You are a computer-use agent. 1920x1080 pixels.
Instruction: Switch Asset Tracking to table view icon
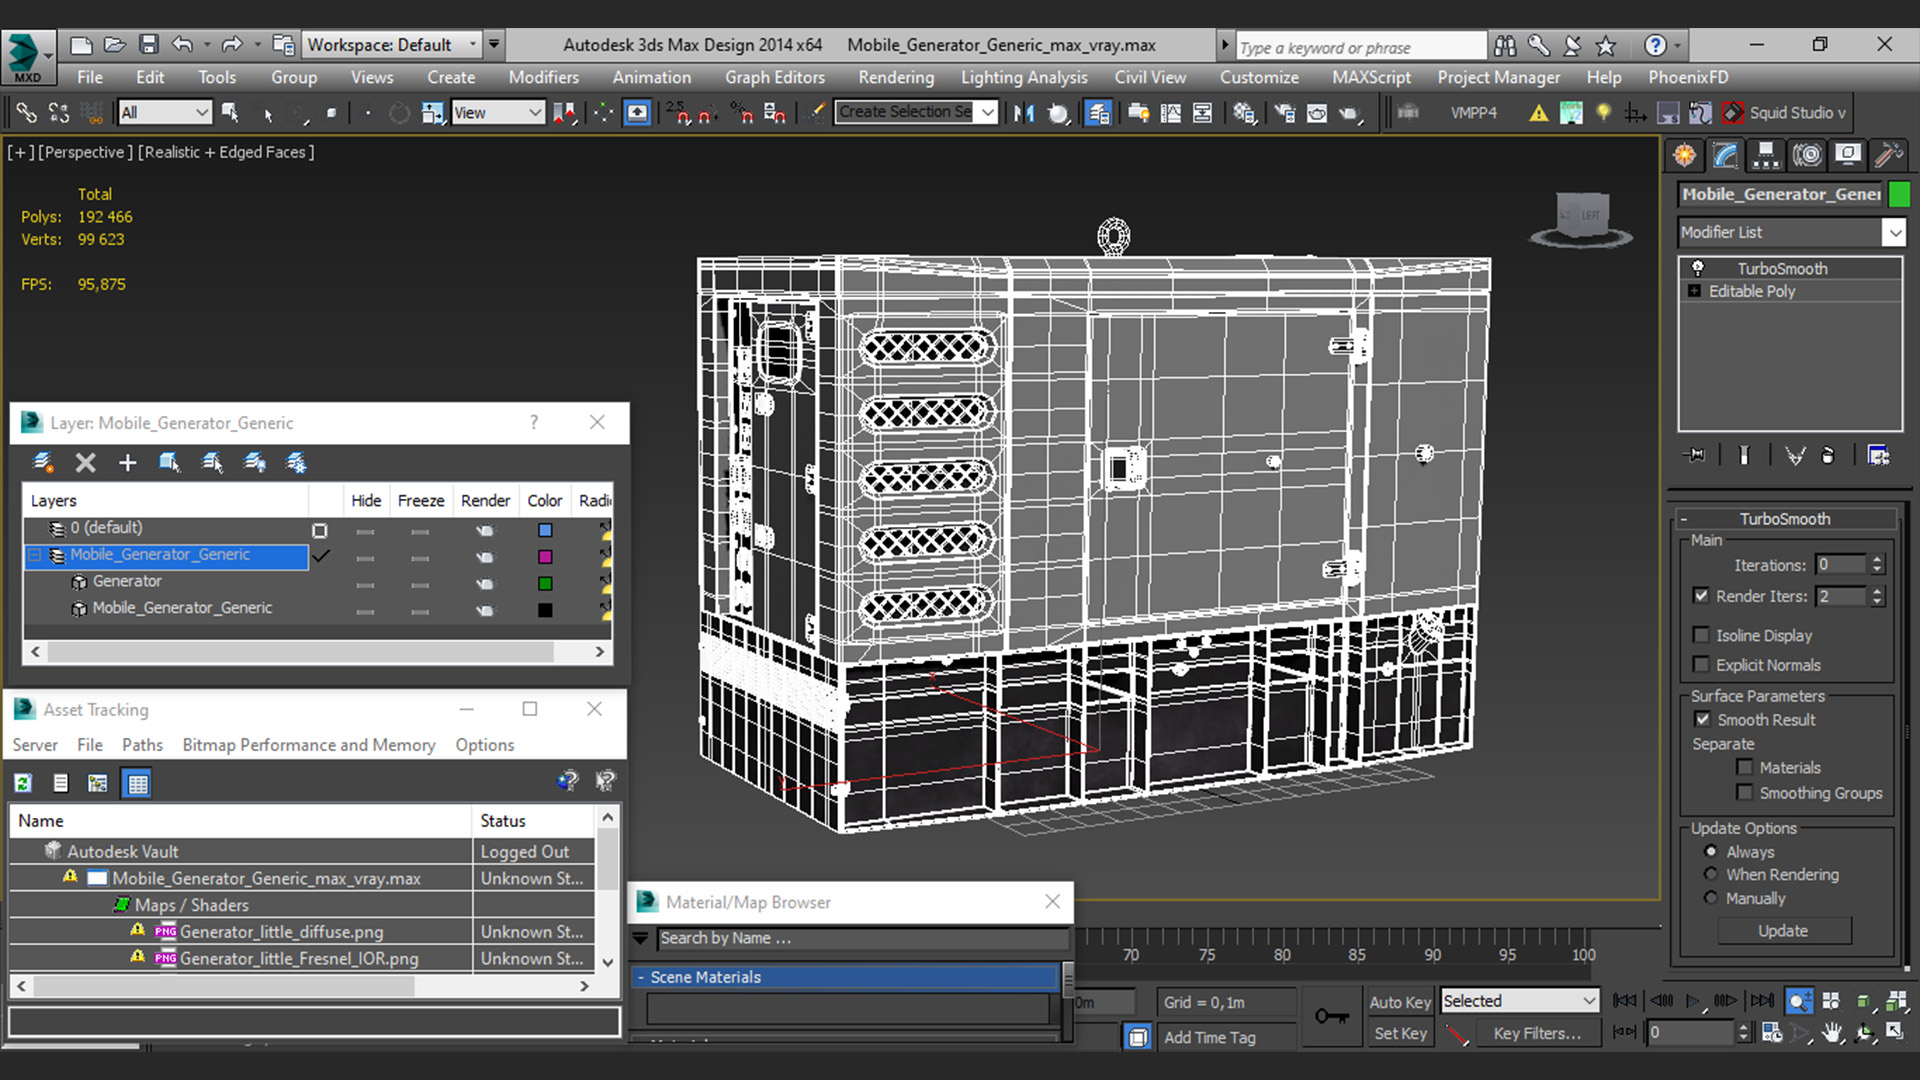137,783
